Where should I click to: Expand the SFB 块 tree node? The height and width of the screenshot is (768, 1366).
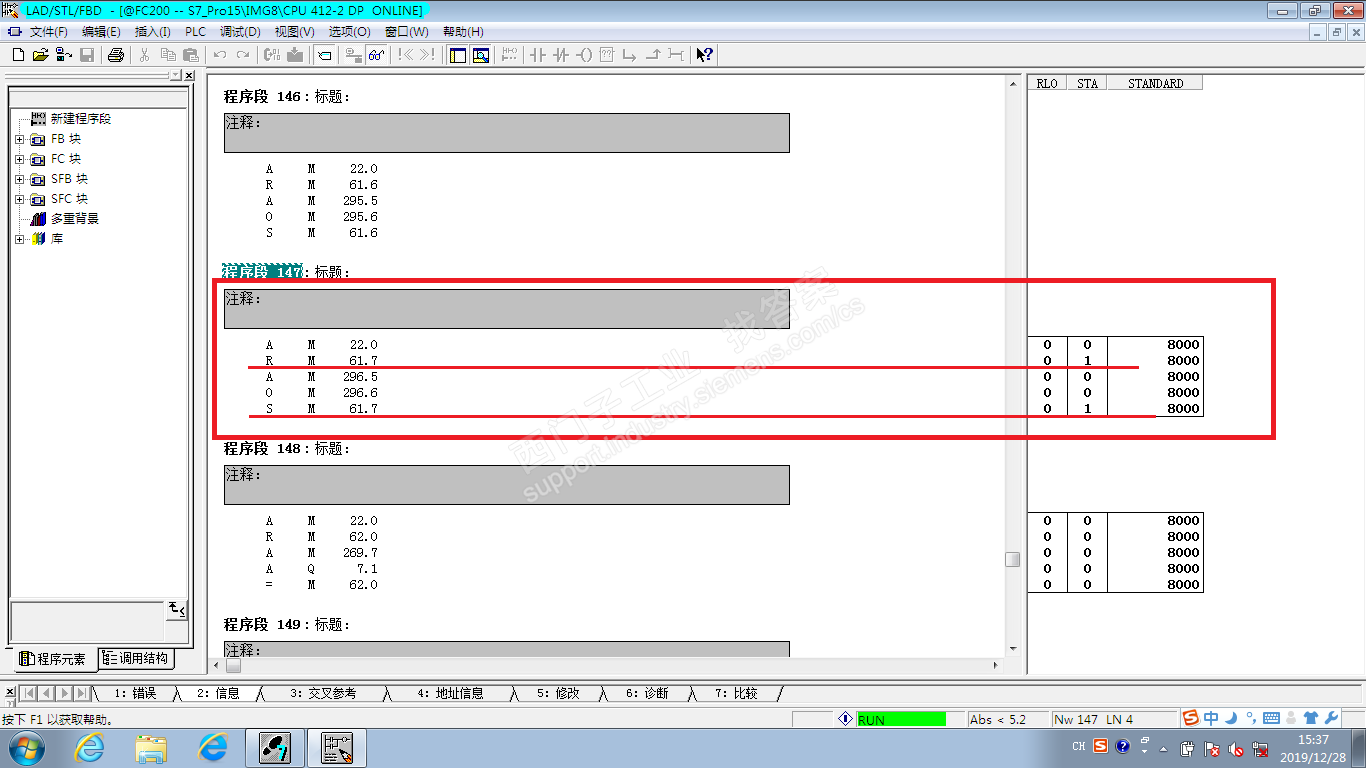pyautogui.click(x=19, y=179)
